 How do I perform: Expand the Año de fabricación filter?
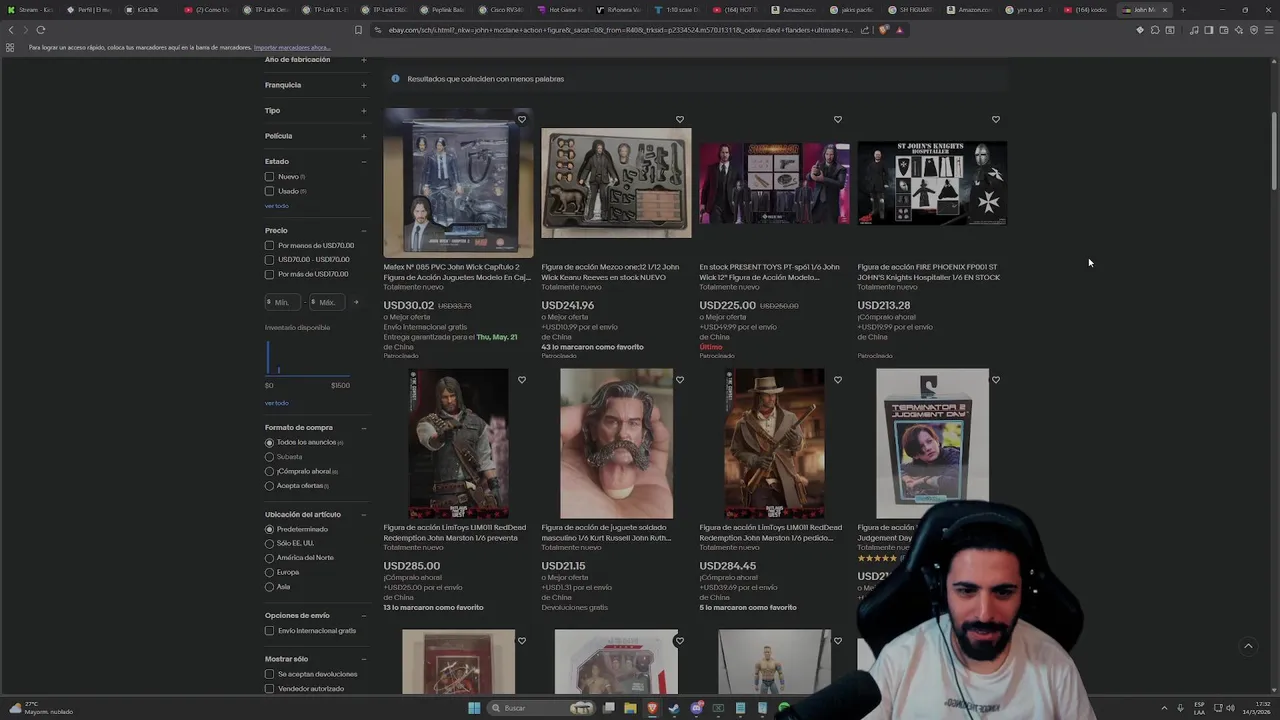[363, 60]
